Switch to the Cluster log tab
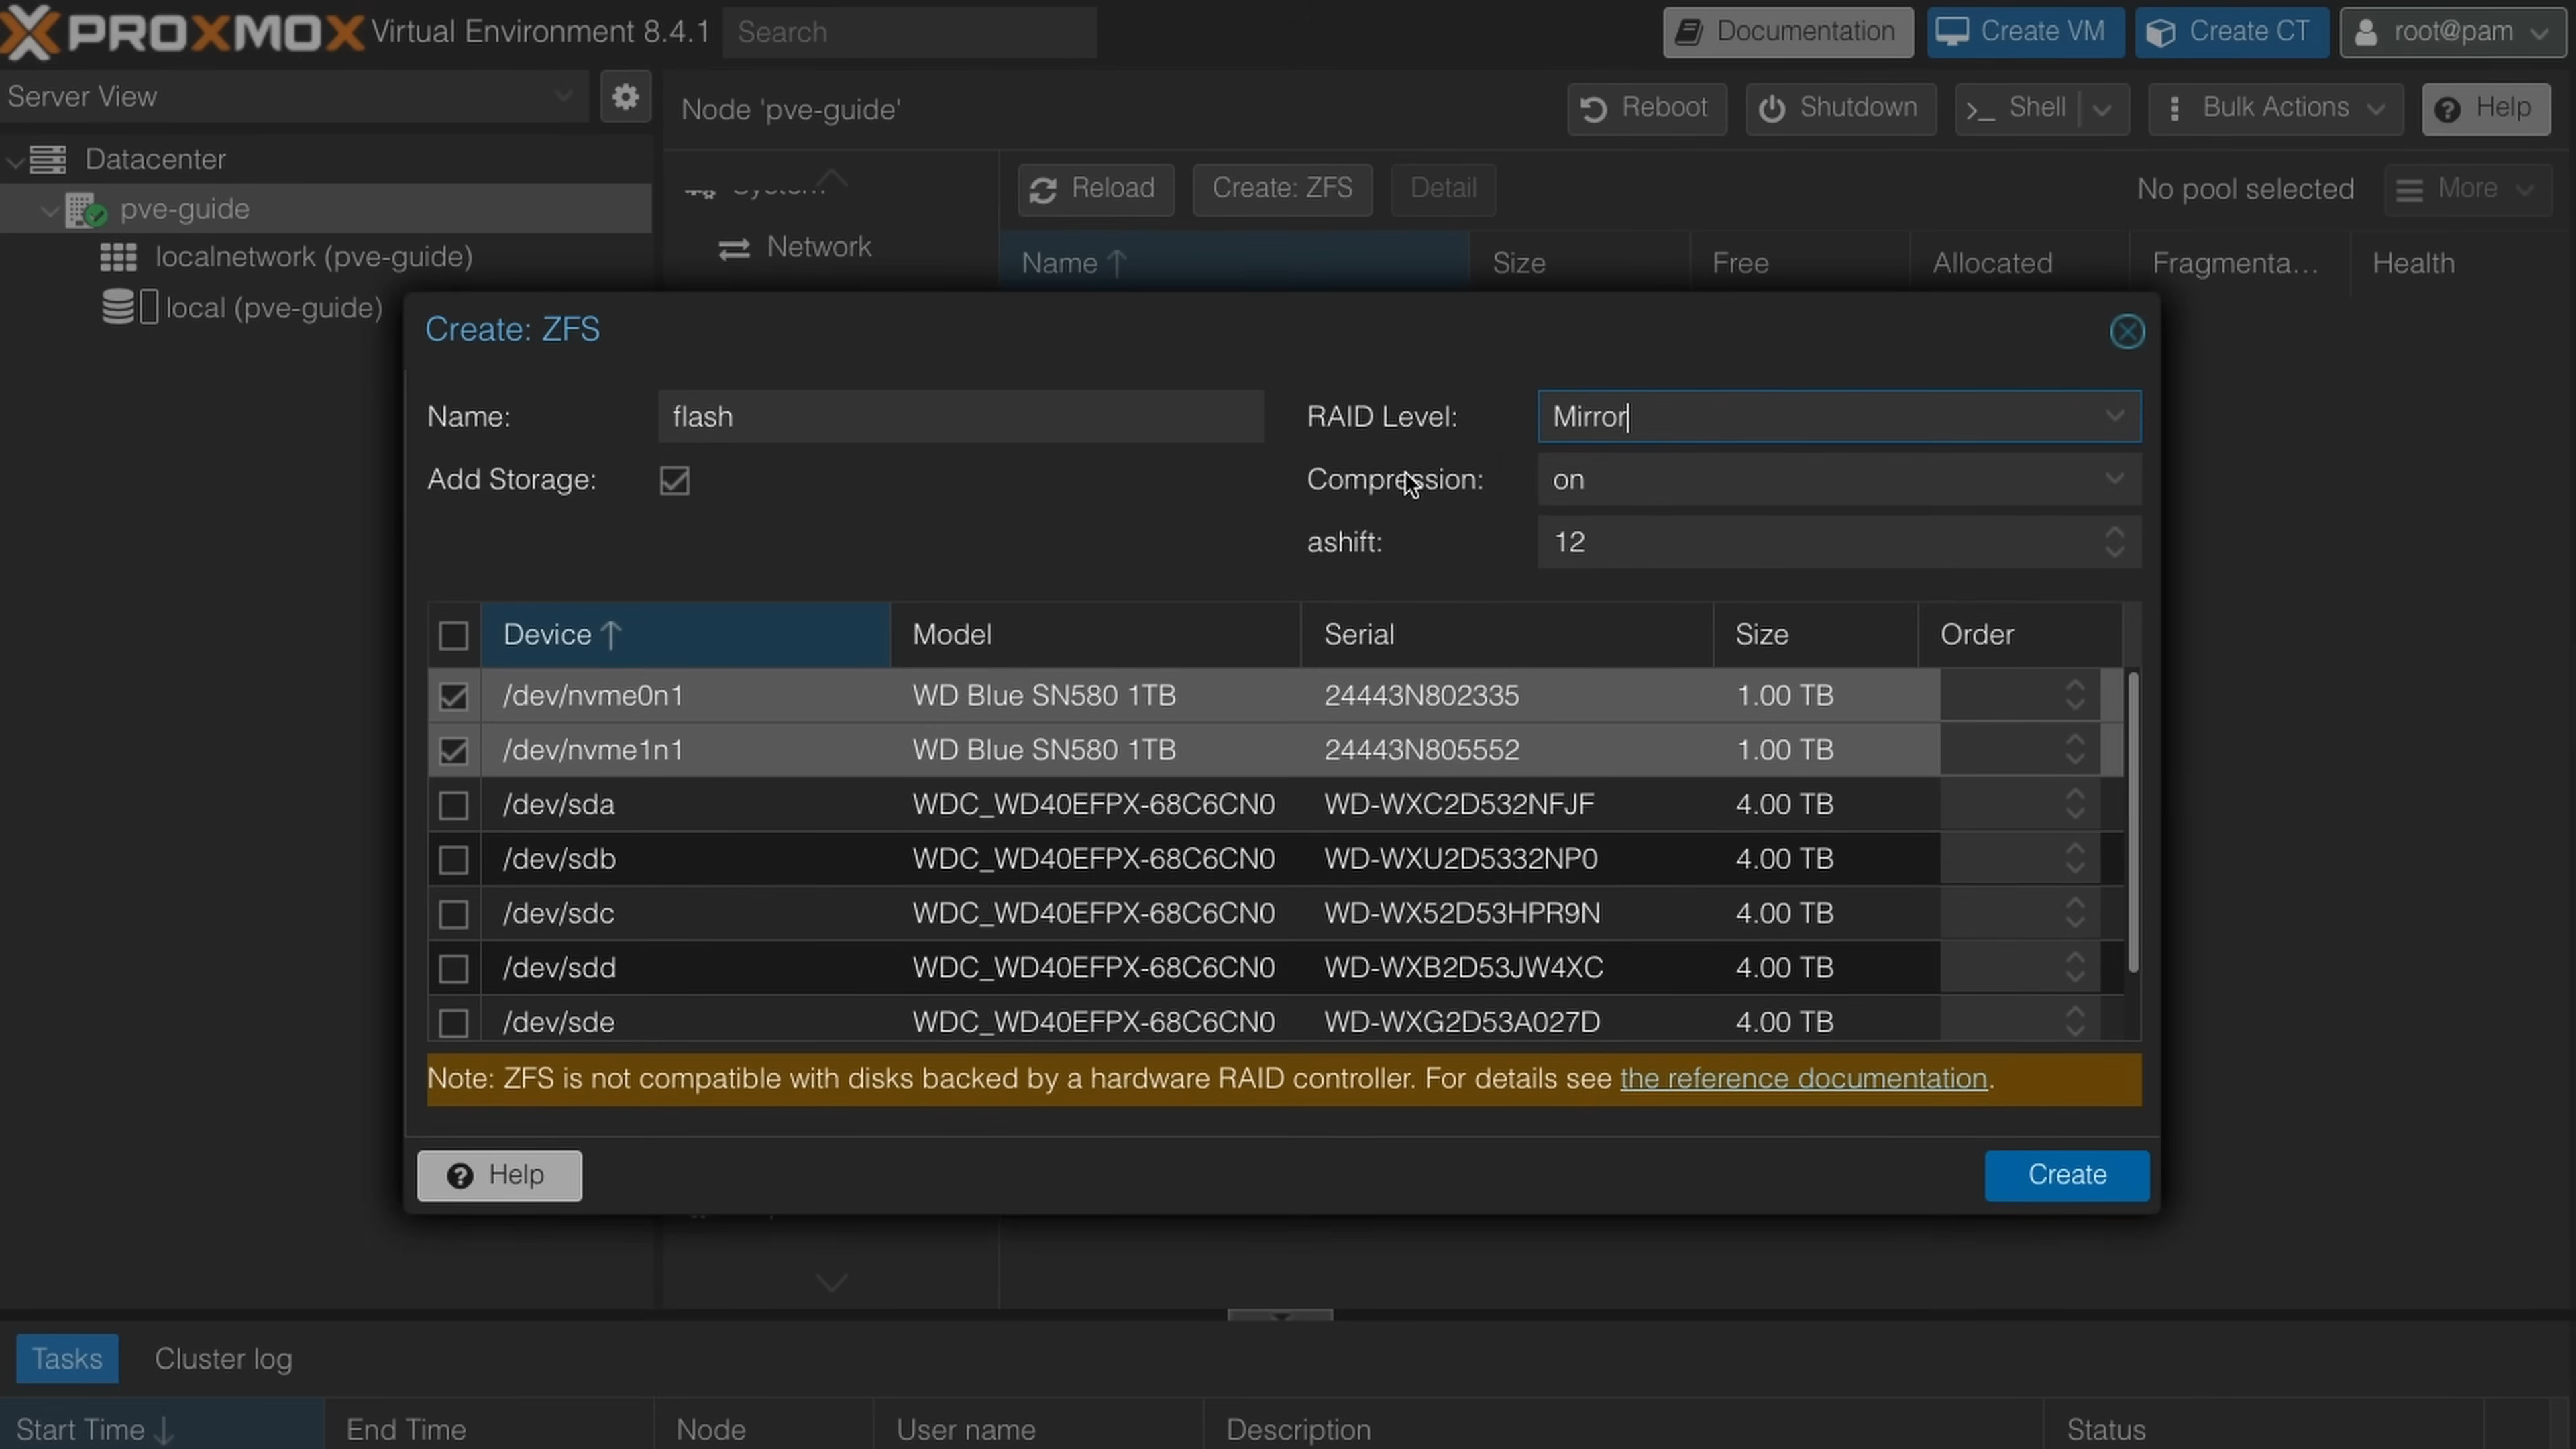This screenshot has width=2576, height=1449. pyautogui.click(x=222, y=1358)
